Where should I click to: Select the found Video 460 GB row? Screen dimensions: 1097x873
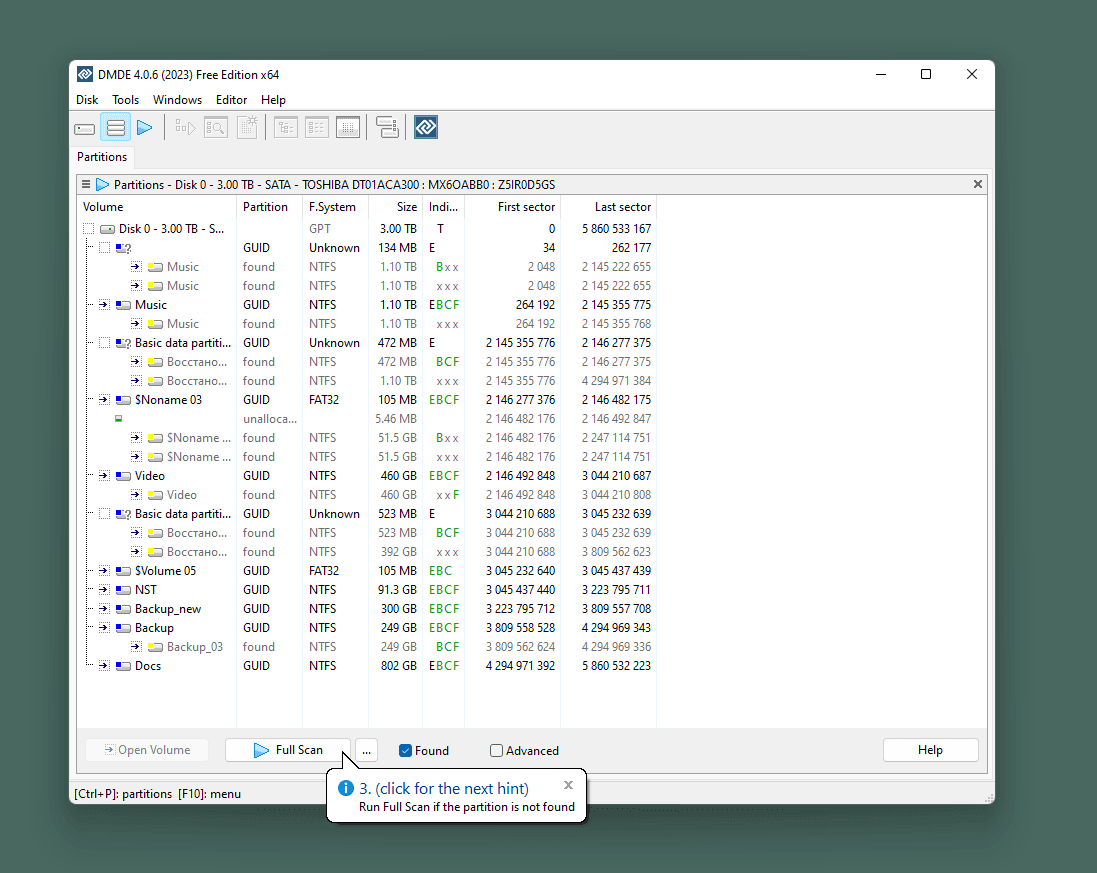(x=367, y=495)
